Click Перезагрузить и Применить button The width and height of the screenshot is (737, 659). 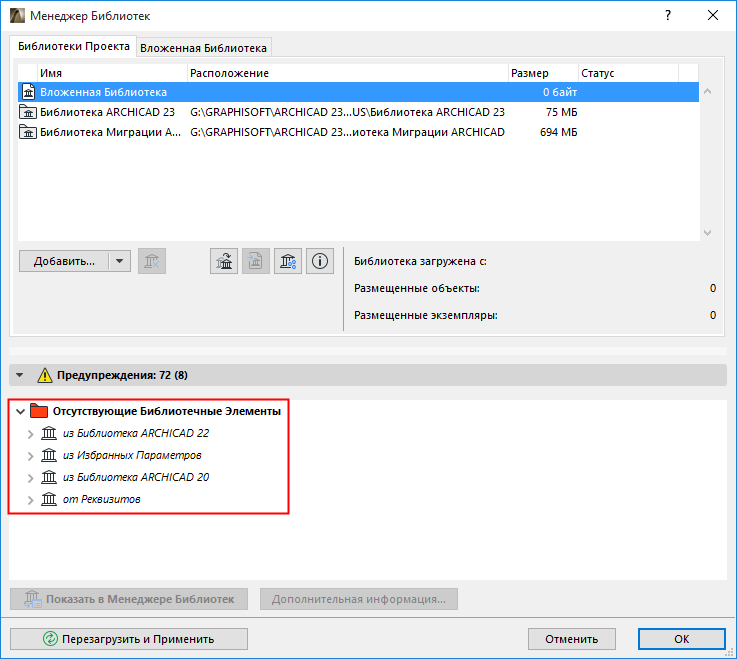129,639
